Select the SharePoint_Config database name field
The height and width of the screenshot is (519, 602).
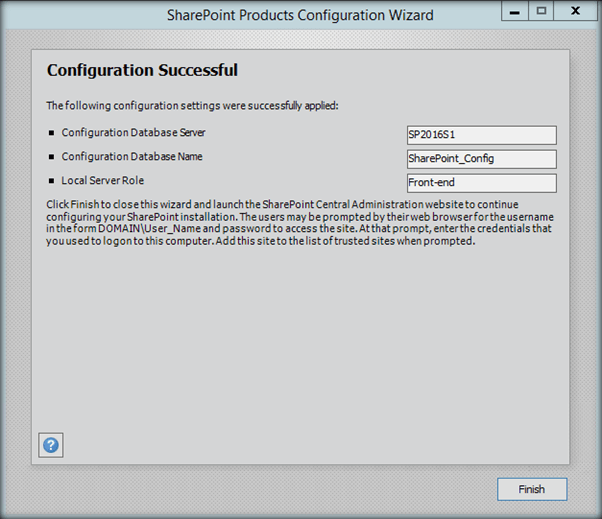(x=480, y=159)
